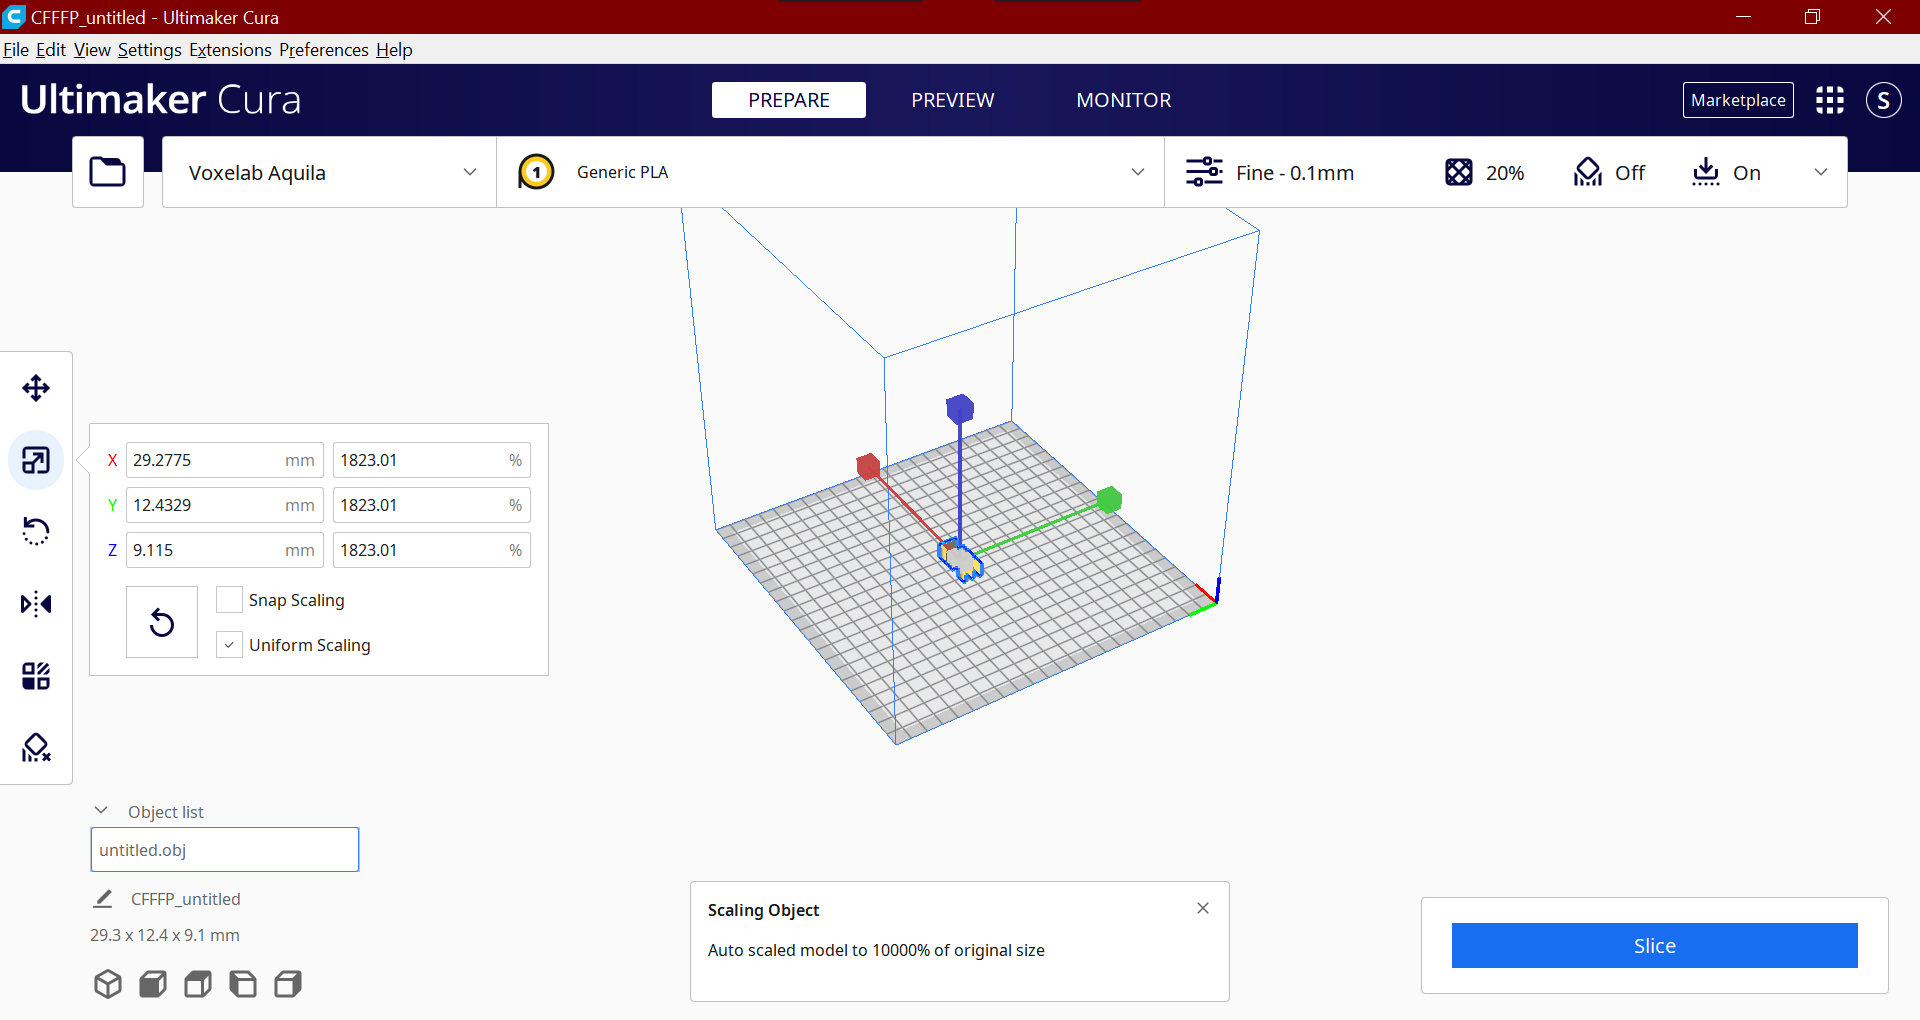The width and height of the screenshot is (1920, 1020).
Task: Open the Settings menu
Action: coord(150,50)
